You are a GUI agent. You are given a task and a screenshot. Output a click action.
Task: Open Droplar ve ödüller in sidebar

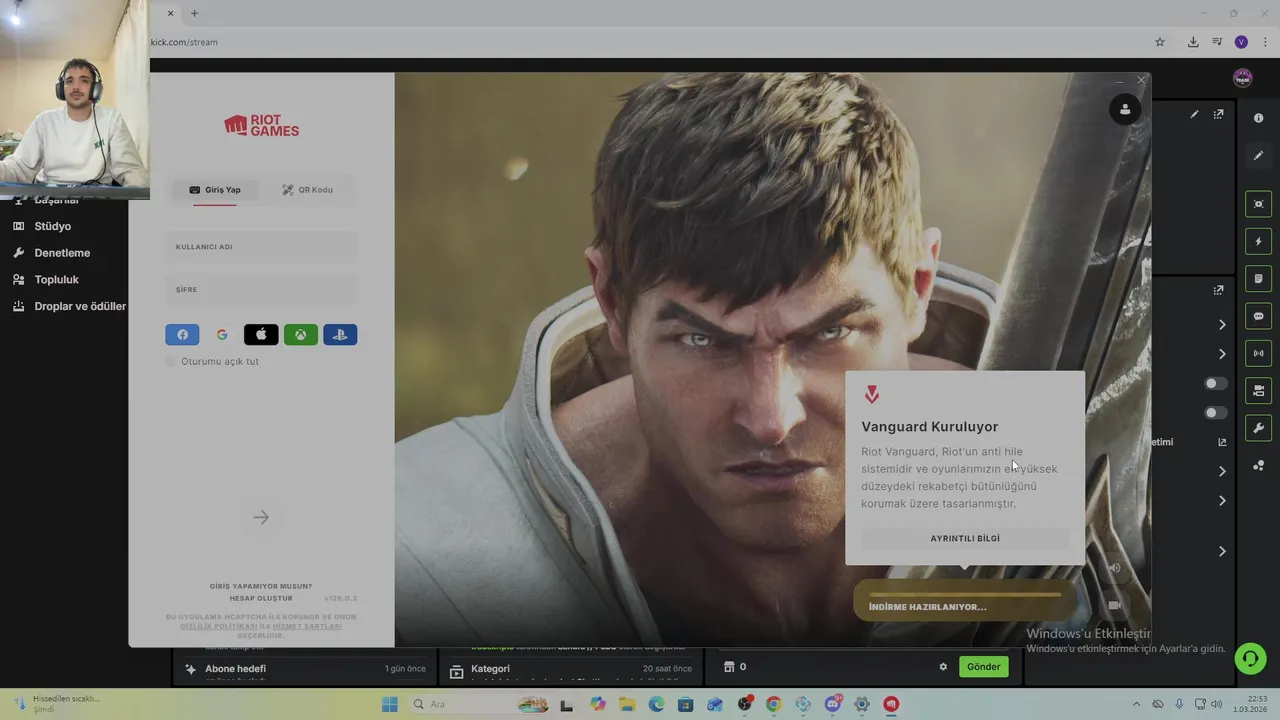coord(80,306)
